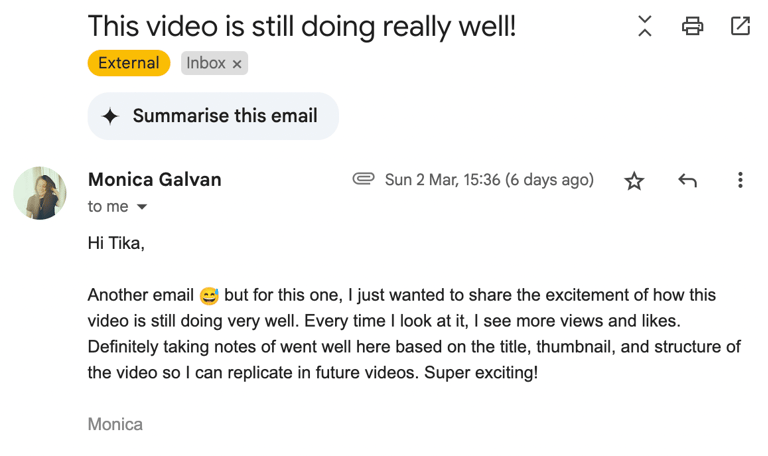
Task: Click the sweat-smile emoji in the message
Action: pos(209,296)
